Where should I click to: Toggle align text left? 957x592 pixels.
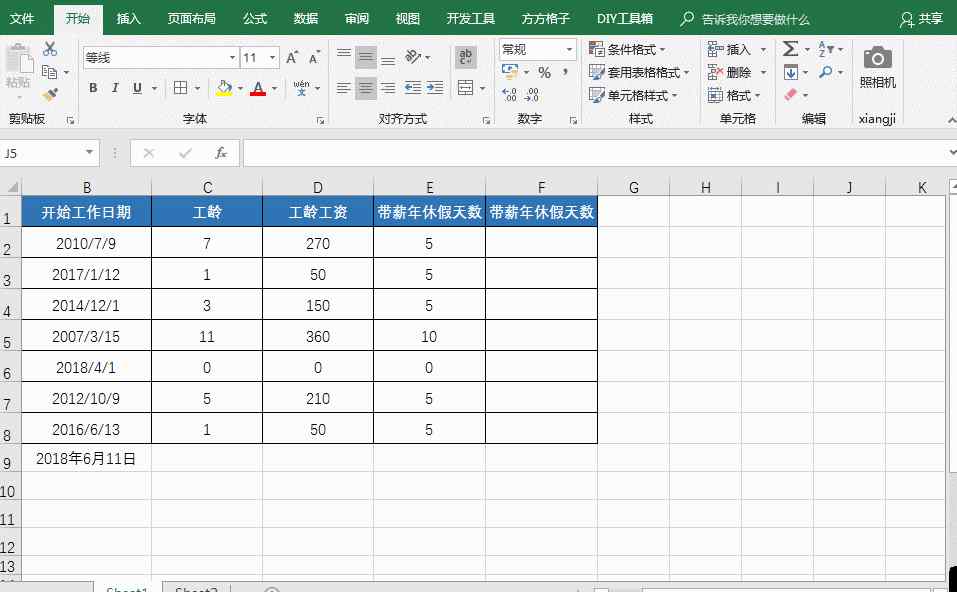[x=344, y=88]
